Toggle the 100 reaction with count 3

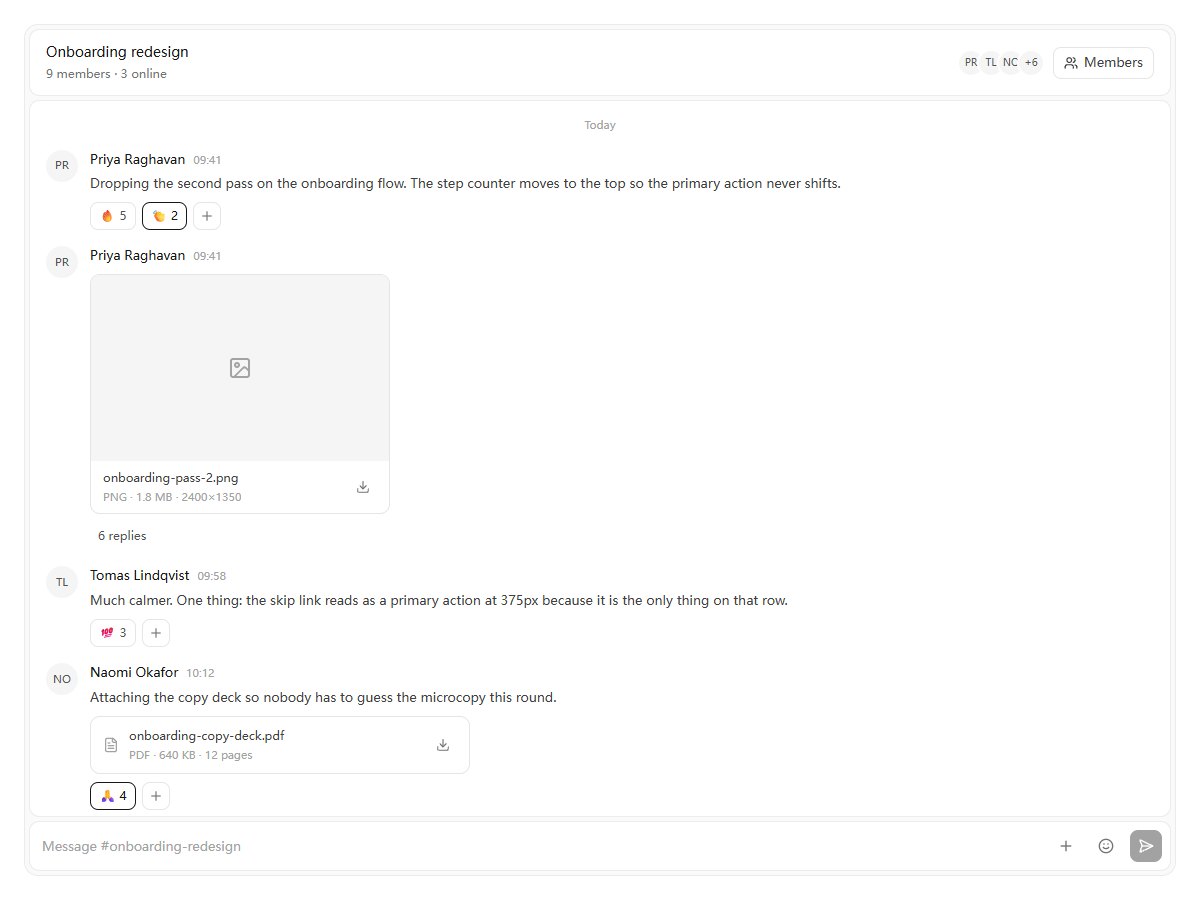113,633
